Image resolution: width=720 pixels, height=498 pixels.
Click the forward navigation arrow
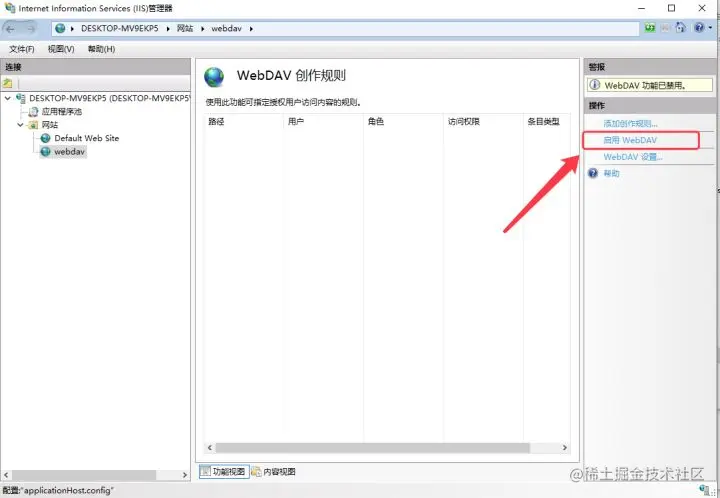[31, 29]
